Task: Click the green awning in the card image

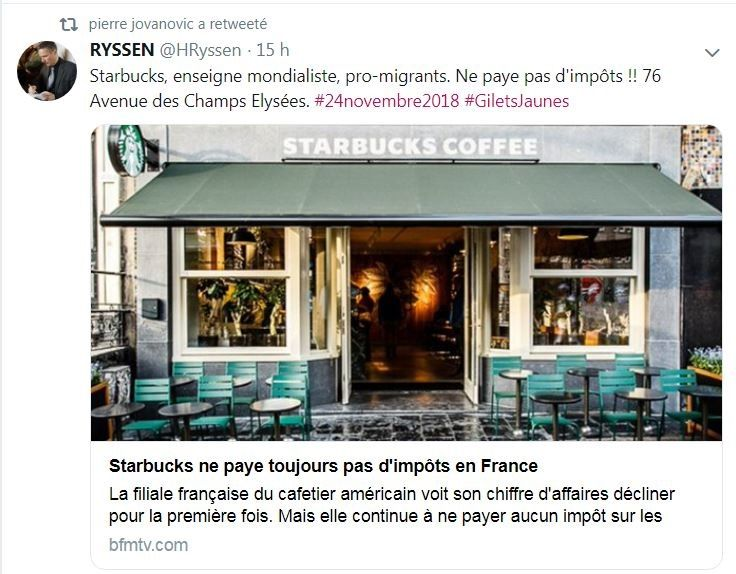Action: coord(410,193)
